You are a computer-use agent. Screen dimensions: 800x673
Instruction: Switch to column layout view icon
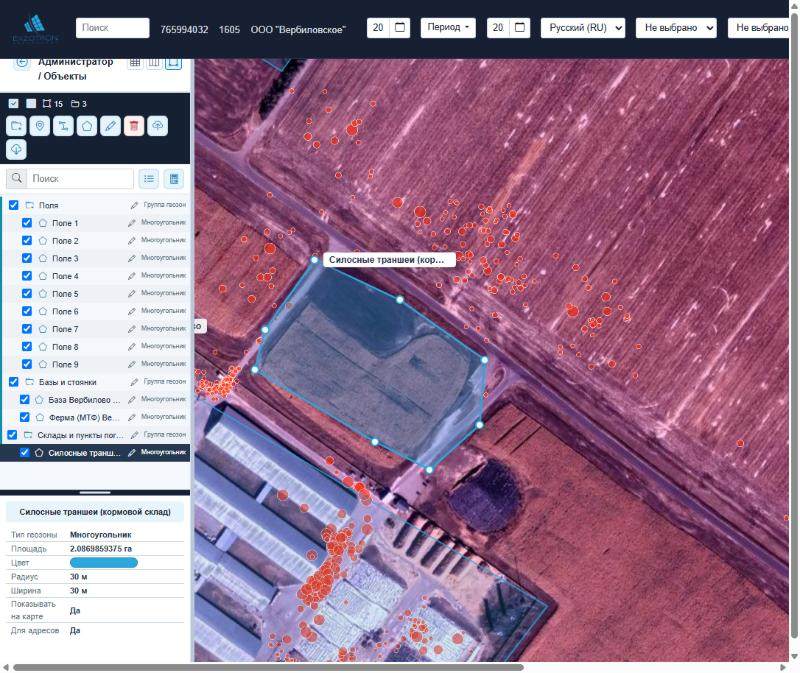(154, 62)
